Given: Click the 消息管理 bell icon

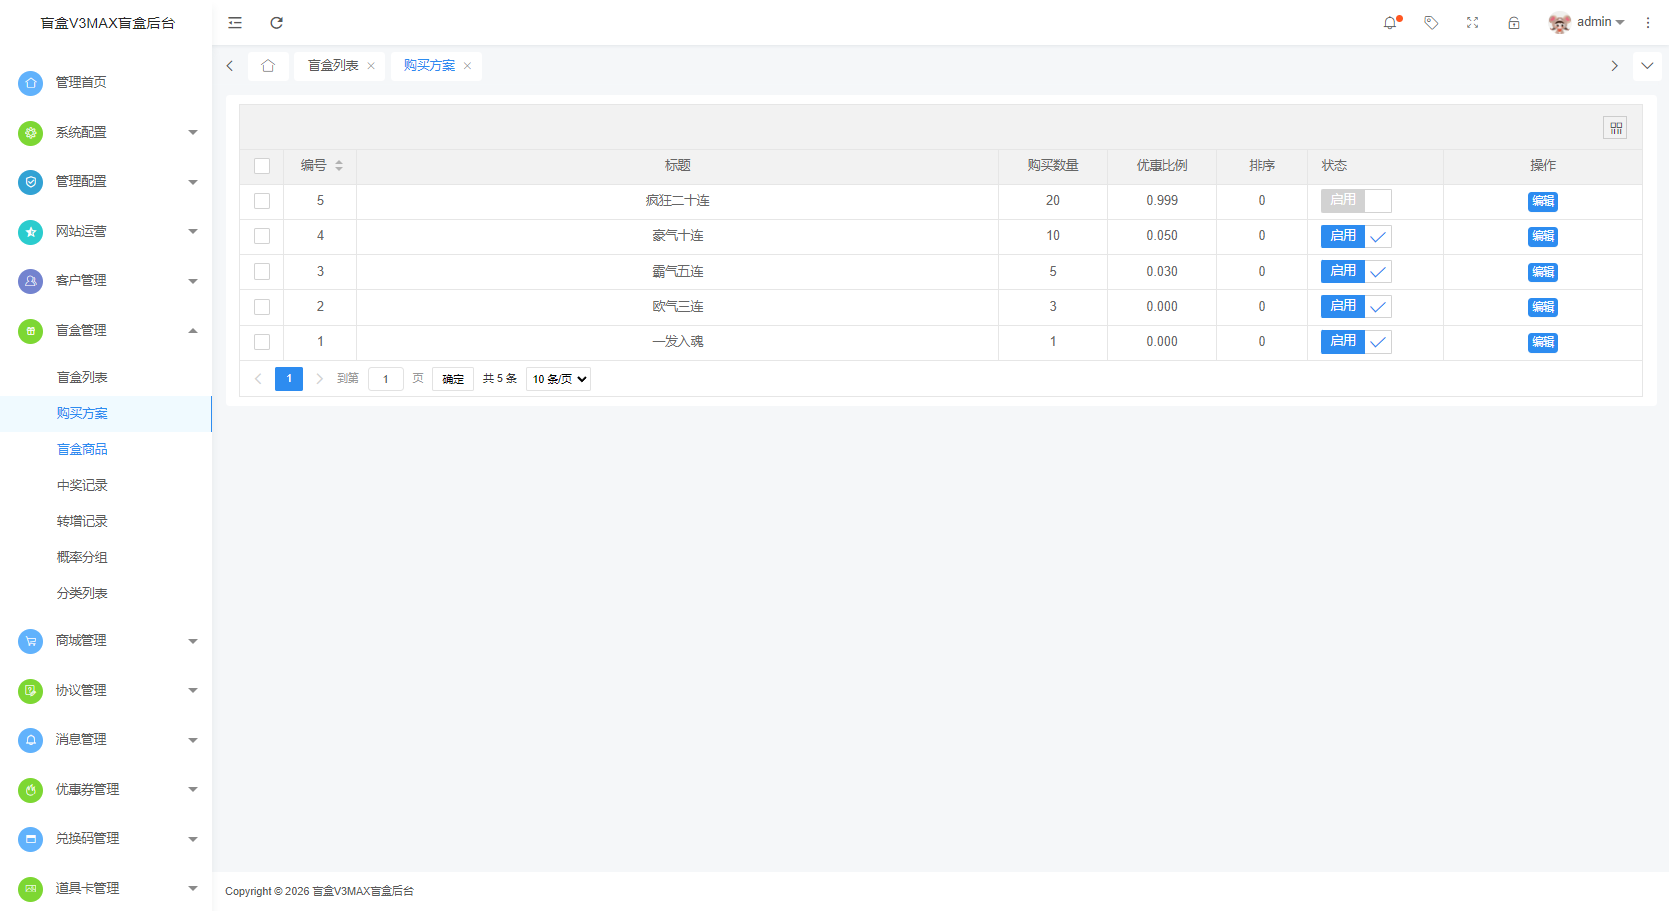Looking at the screenshot, I should 31,740.
